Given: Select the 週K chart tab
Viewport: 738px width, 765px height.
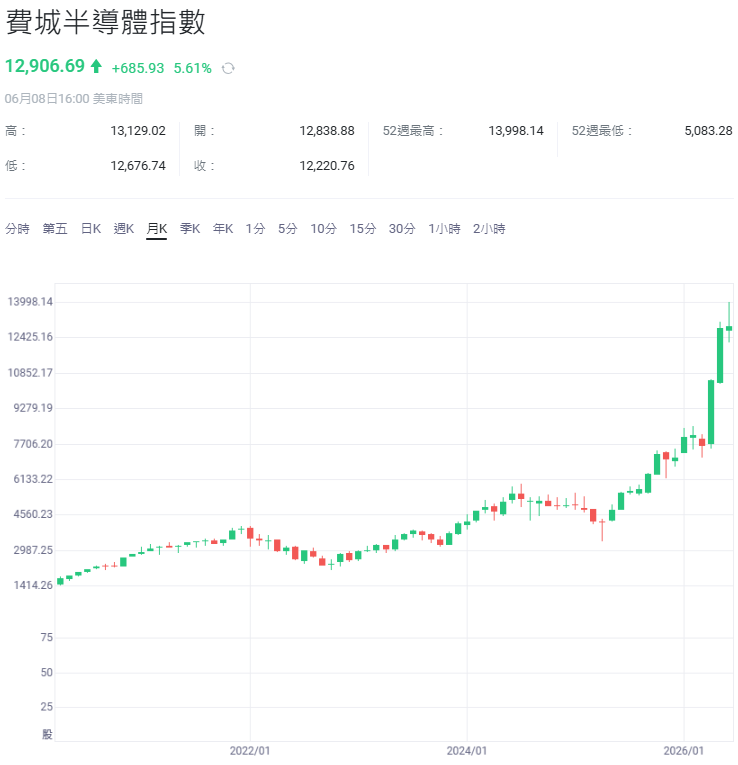Looking at the screenshot, I should click(x=123, y=228).
